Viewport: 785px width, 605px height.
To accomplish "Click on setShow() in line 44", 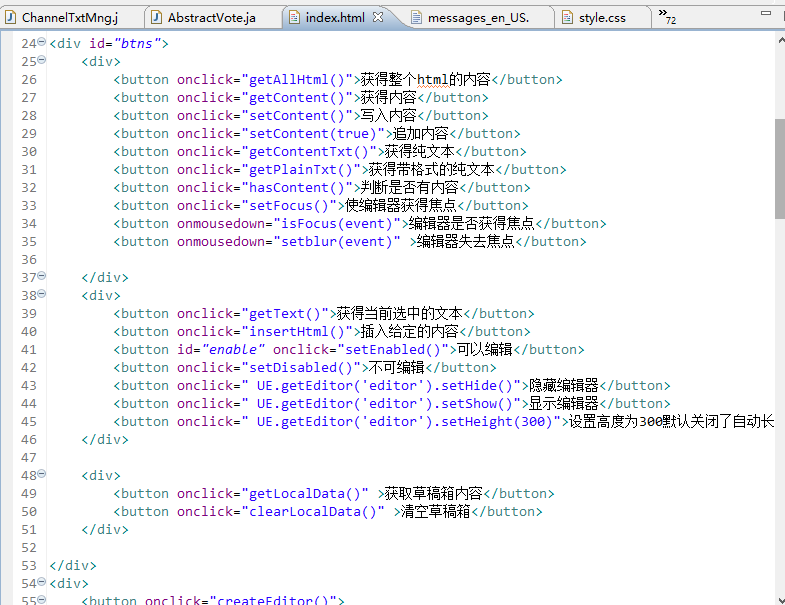I will pyautogui.click(x=477, y=404).
